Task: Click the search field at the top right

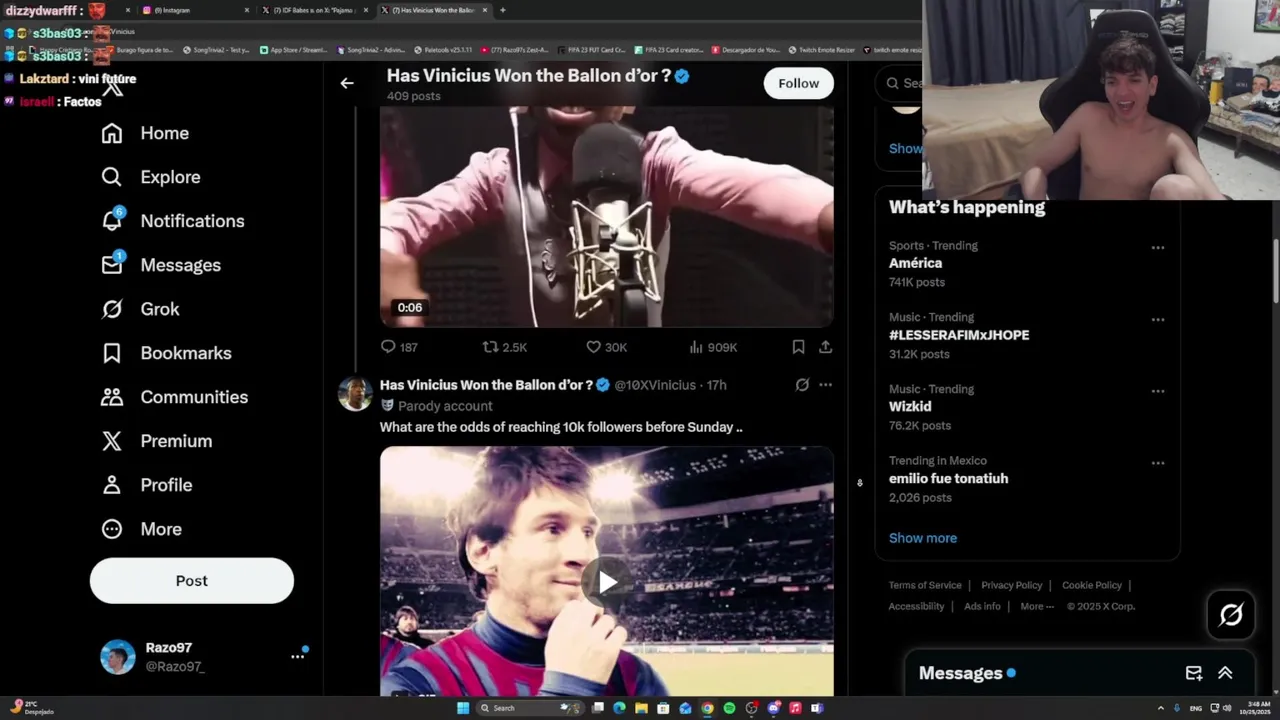Action: [x=900, y=83]
